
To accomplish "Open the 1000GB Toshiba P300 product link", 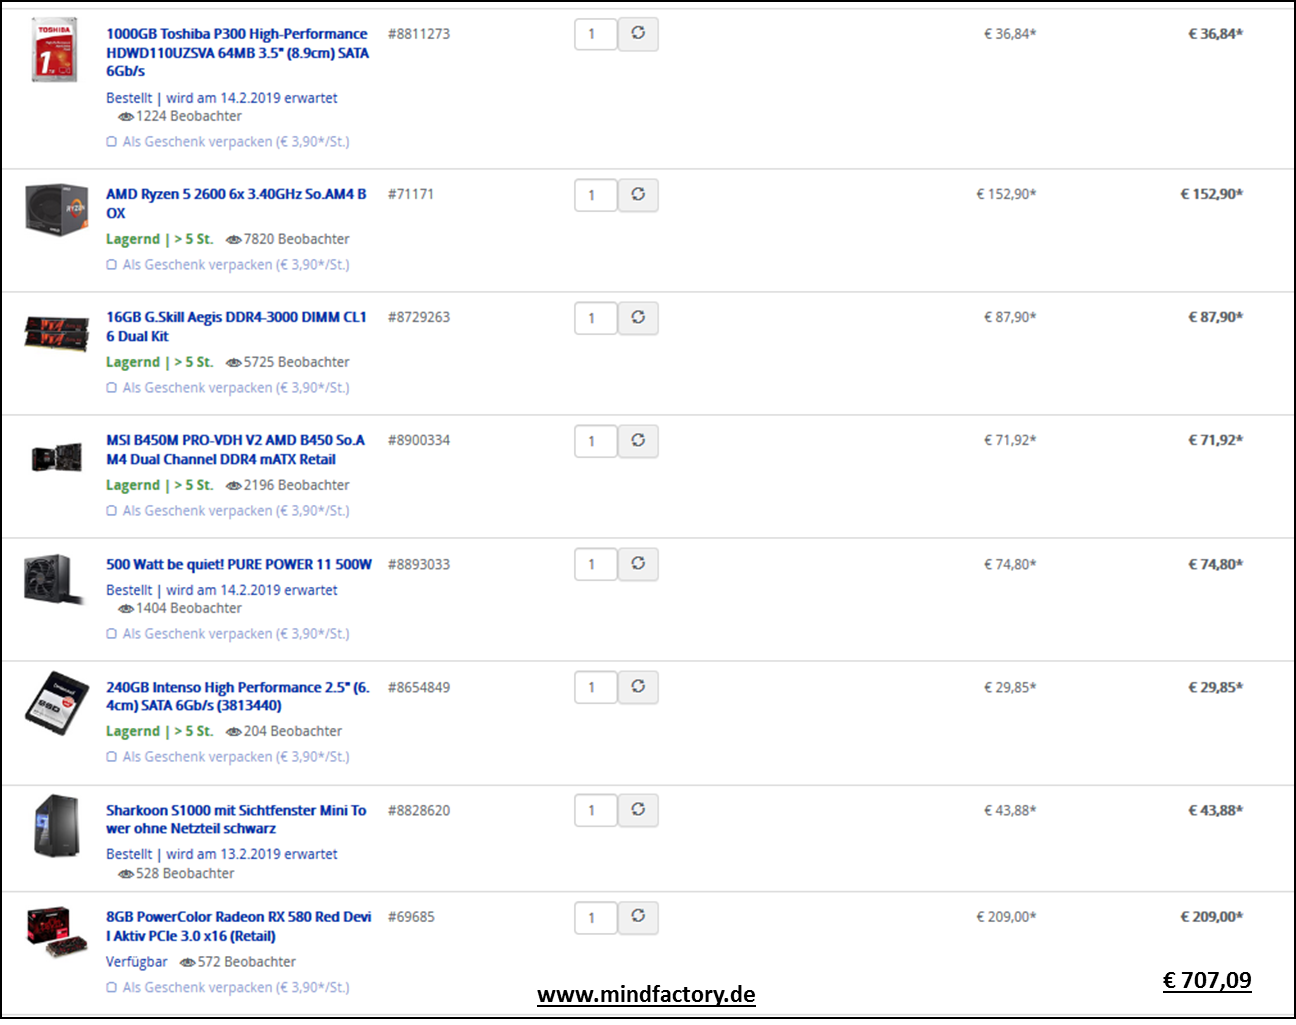I will (238, 53).
